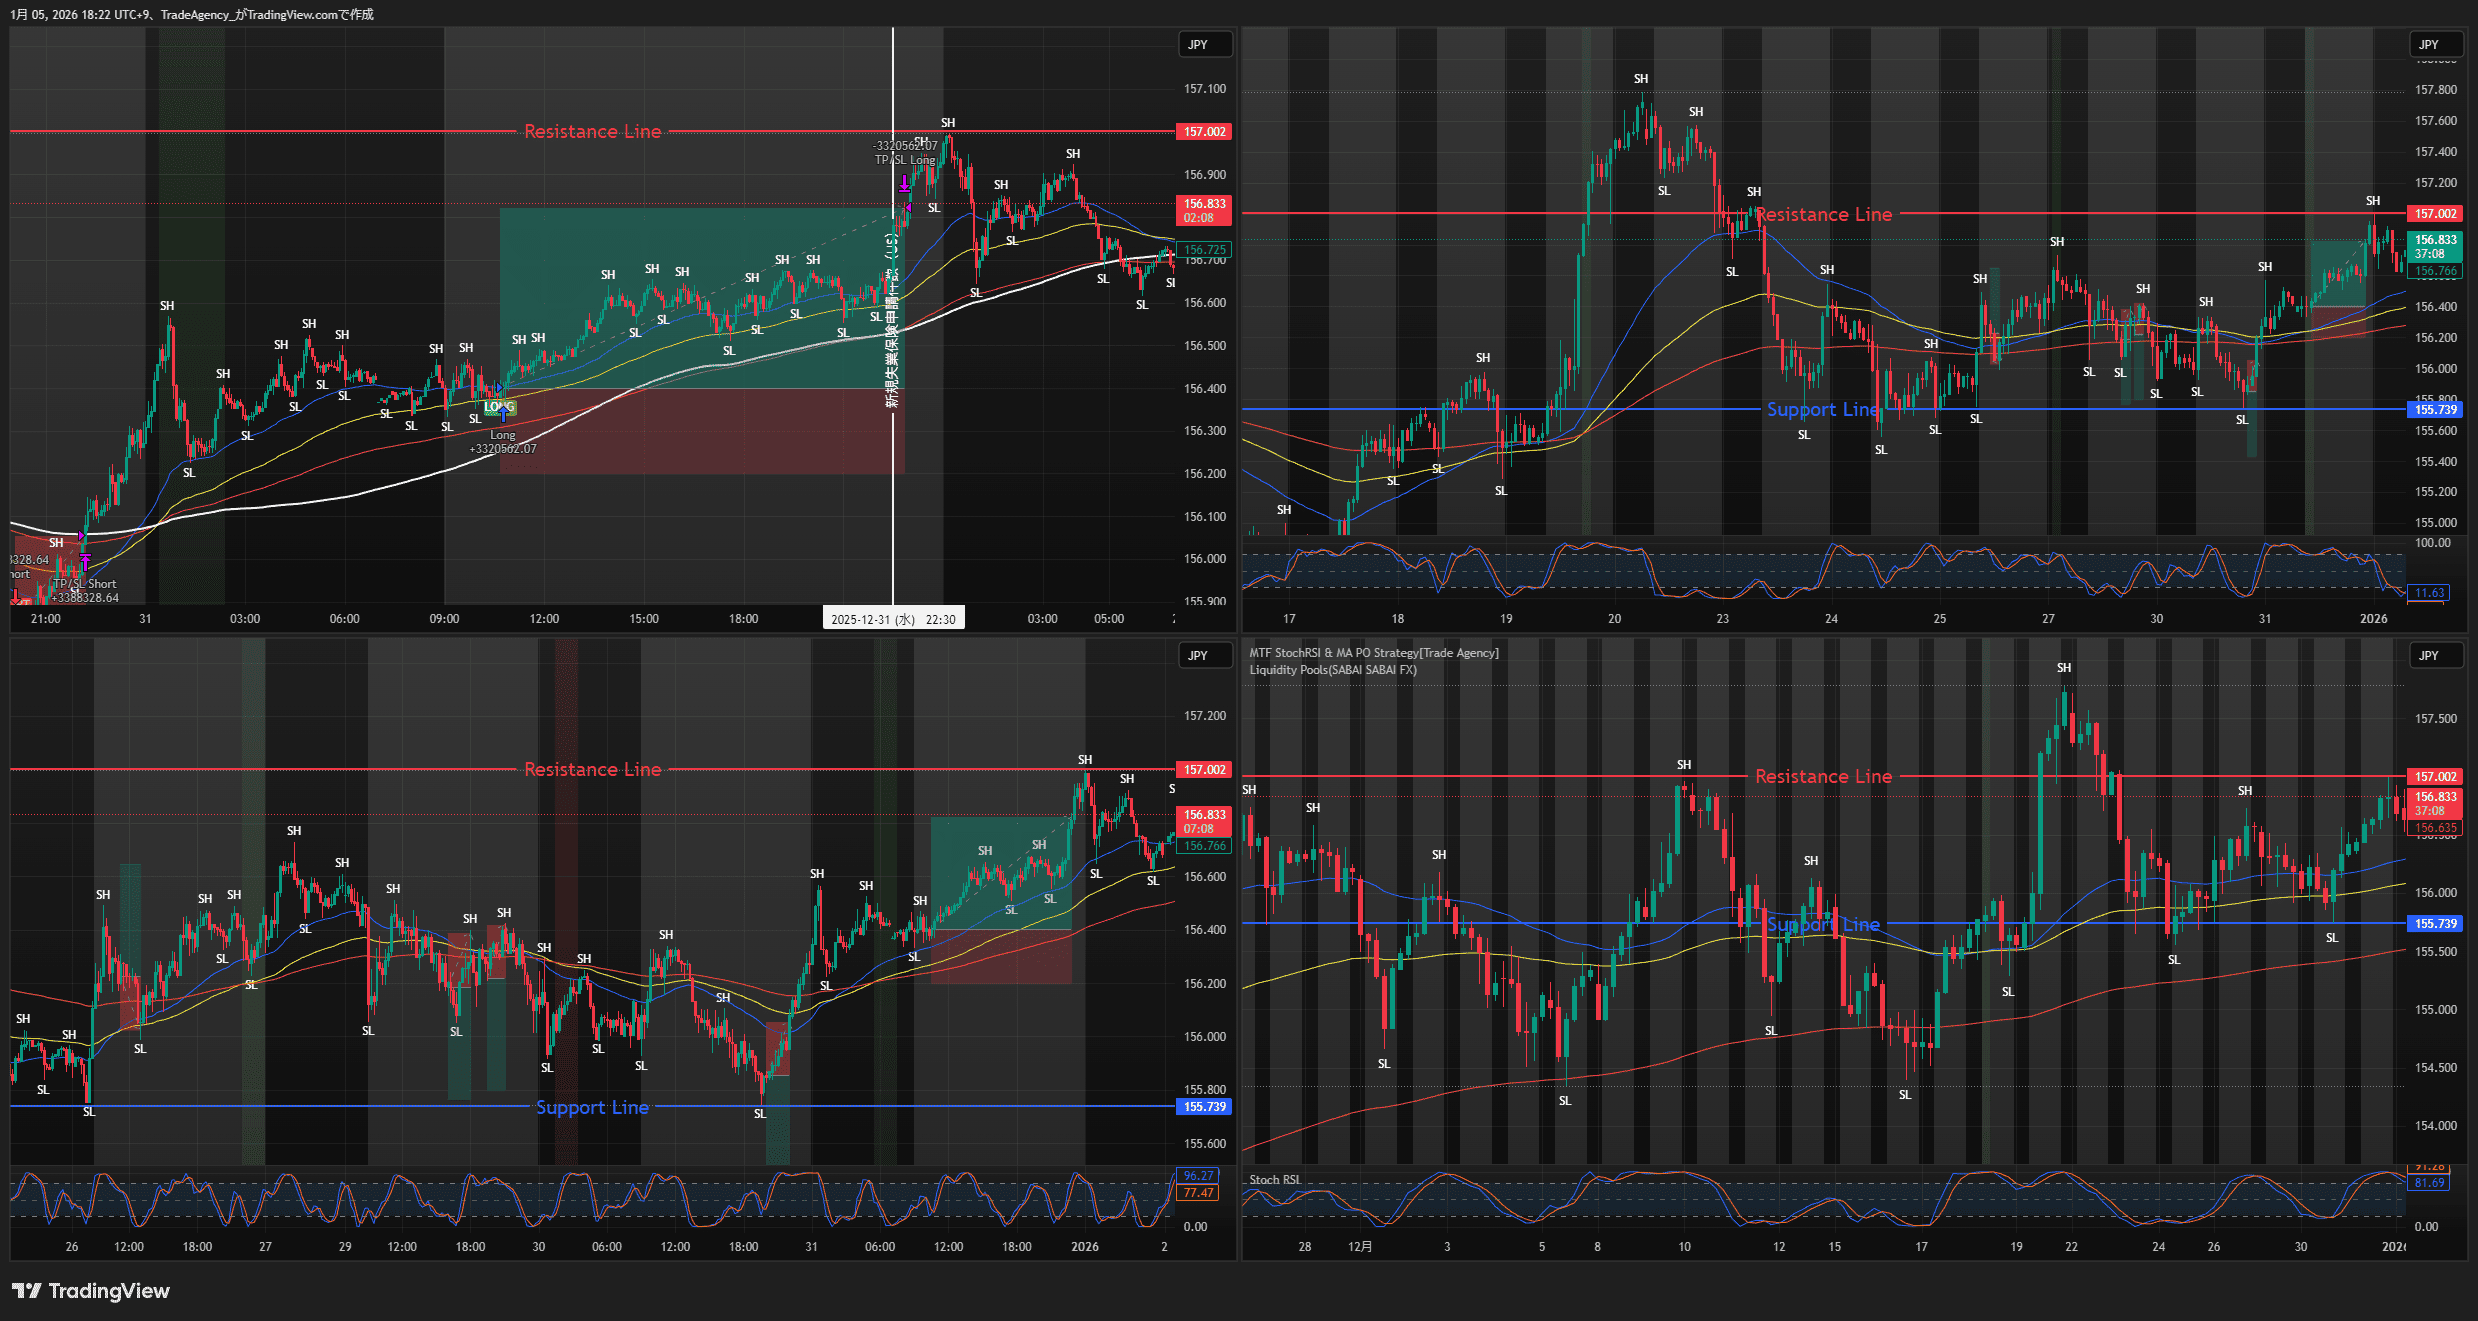This screenshot has height=1321, width=2478.
Task: Click the TradingView logo at bottom left
Action: pyautogui.click(x=91, y=1291)
